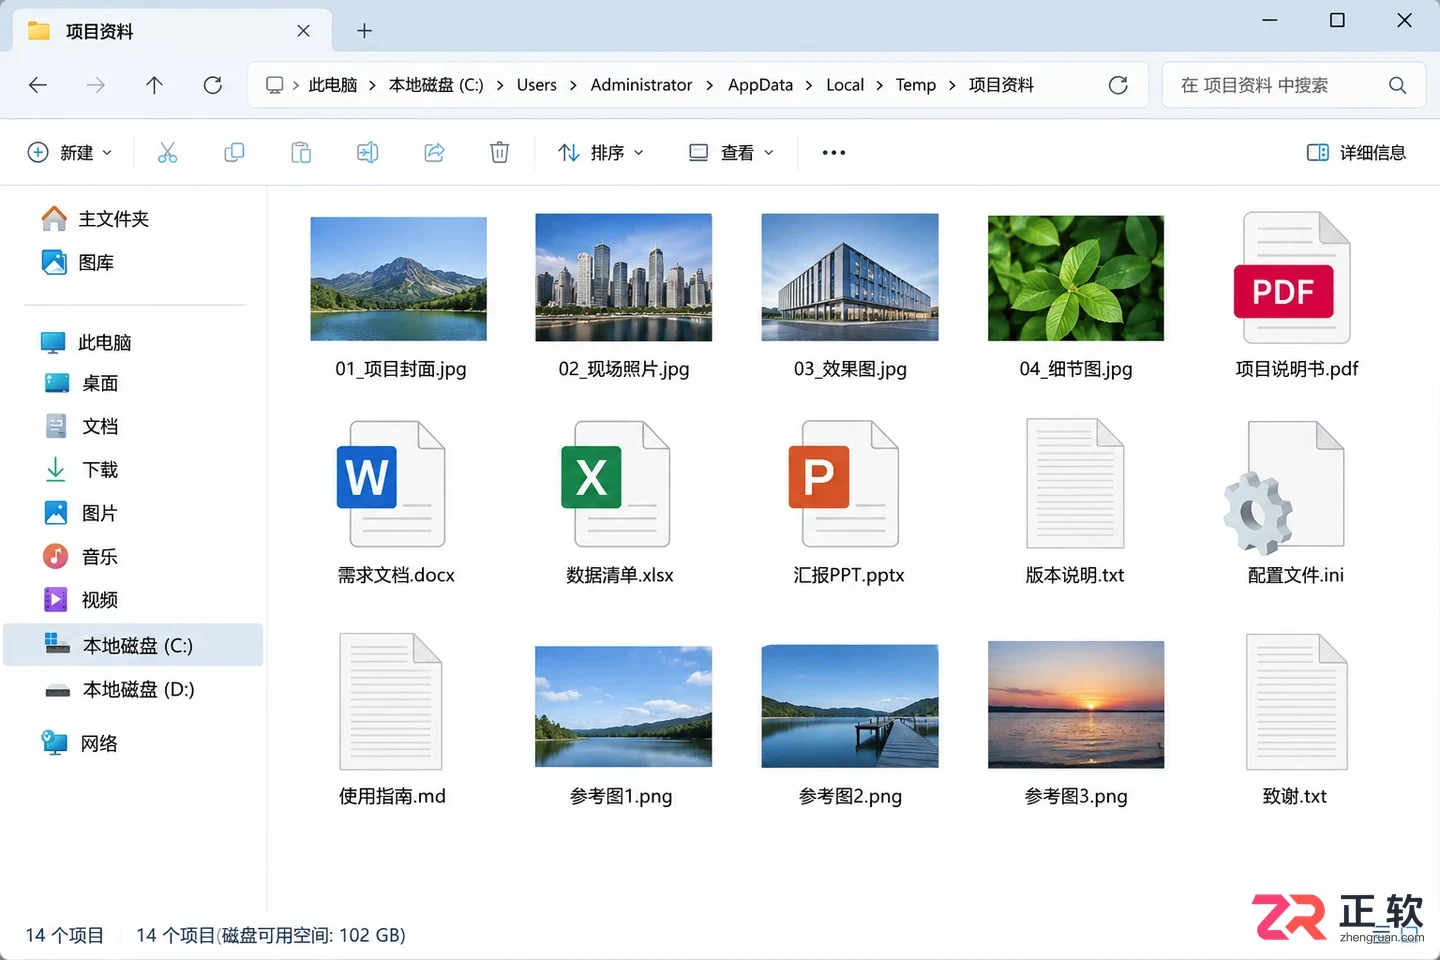Select 本地磁盘 (C:) in sidebar
1440x960 pixels.
(x=133, y=645)
